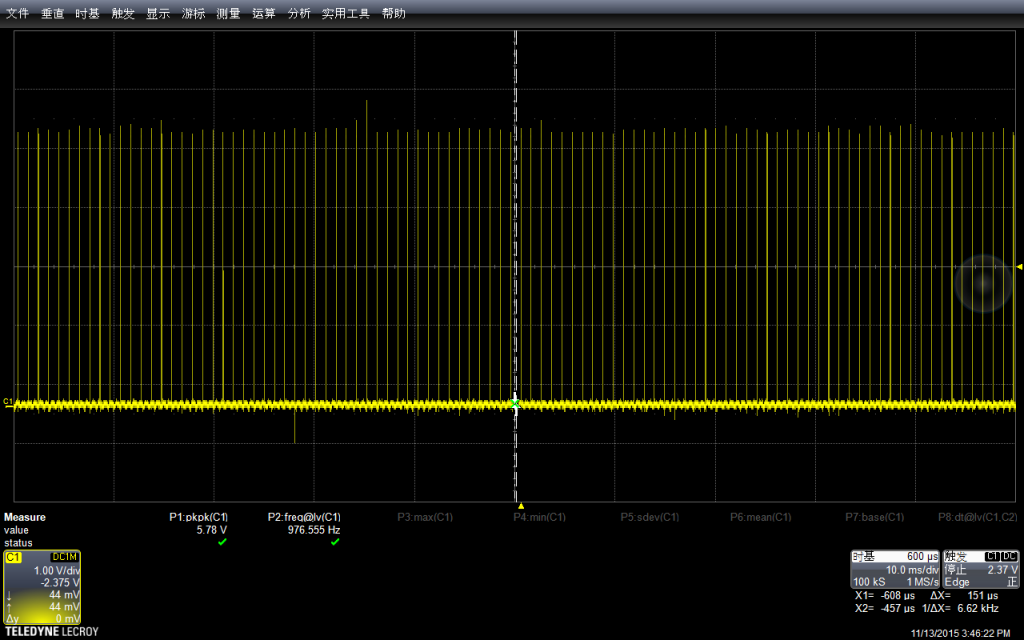Screen dimensions: 1024x640
Task: Select the P5:sdev(C1) measurement slot
Action: pyautogui.click(x=650, y=517)
